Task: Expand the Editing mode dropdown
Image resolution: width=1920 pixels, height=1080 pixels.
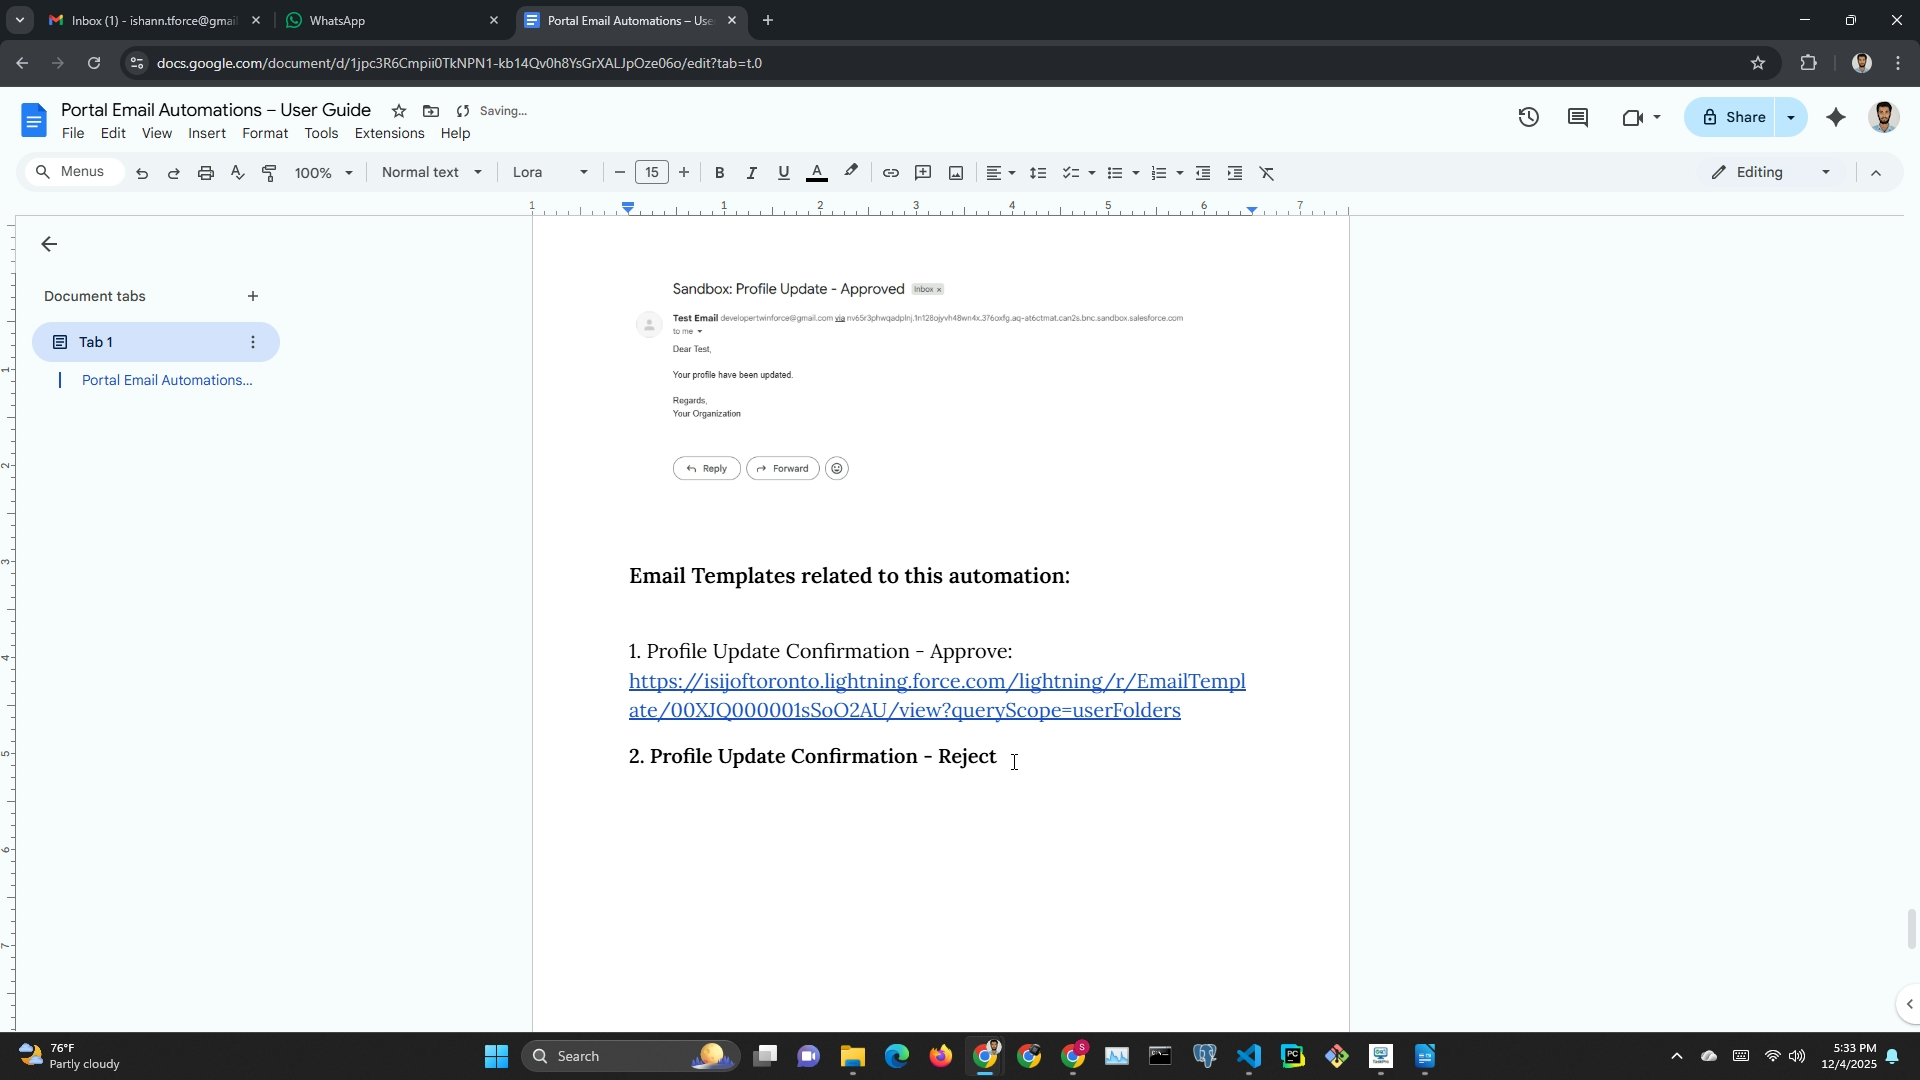Action: coord(1771,173)
